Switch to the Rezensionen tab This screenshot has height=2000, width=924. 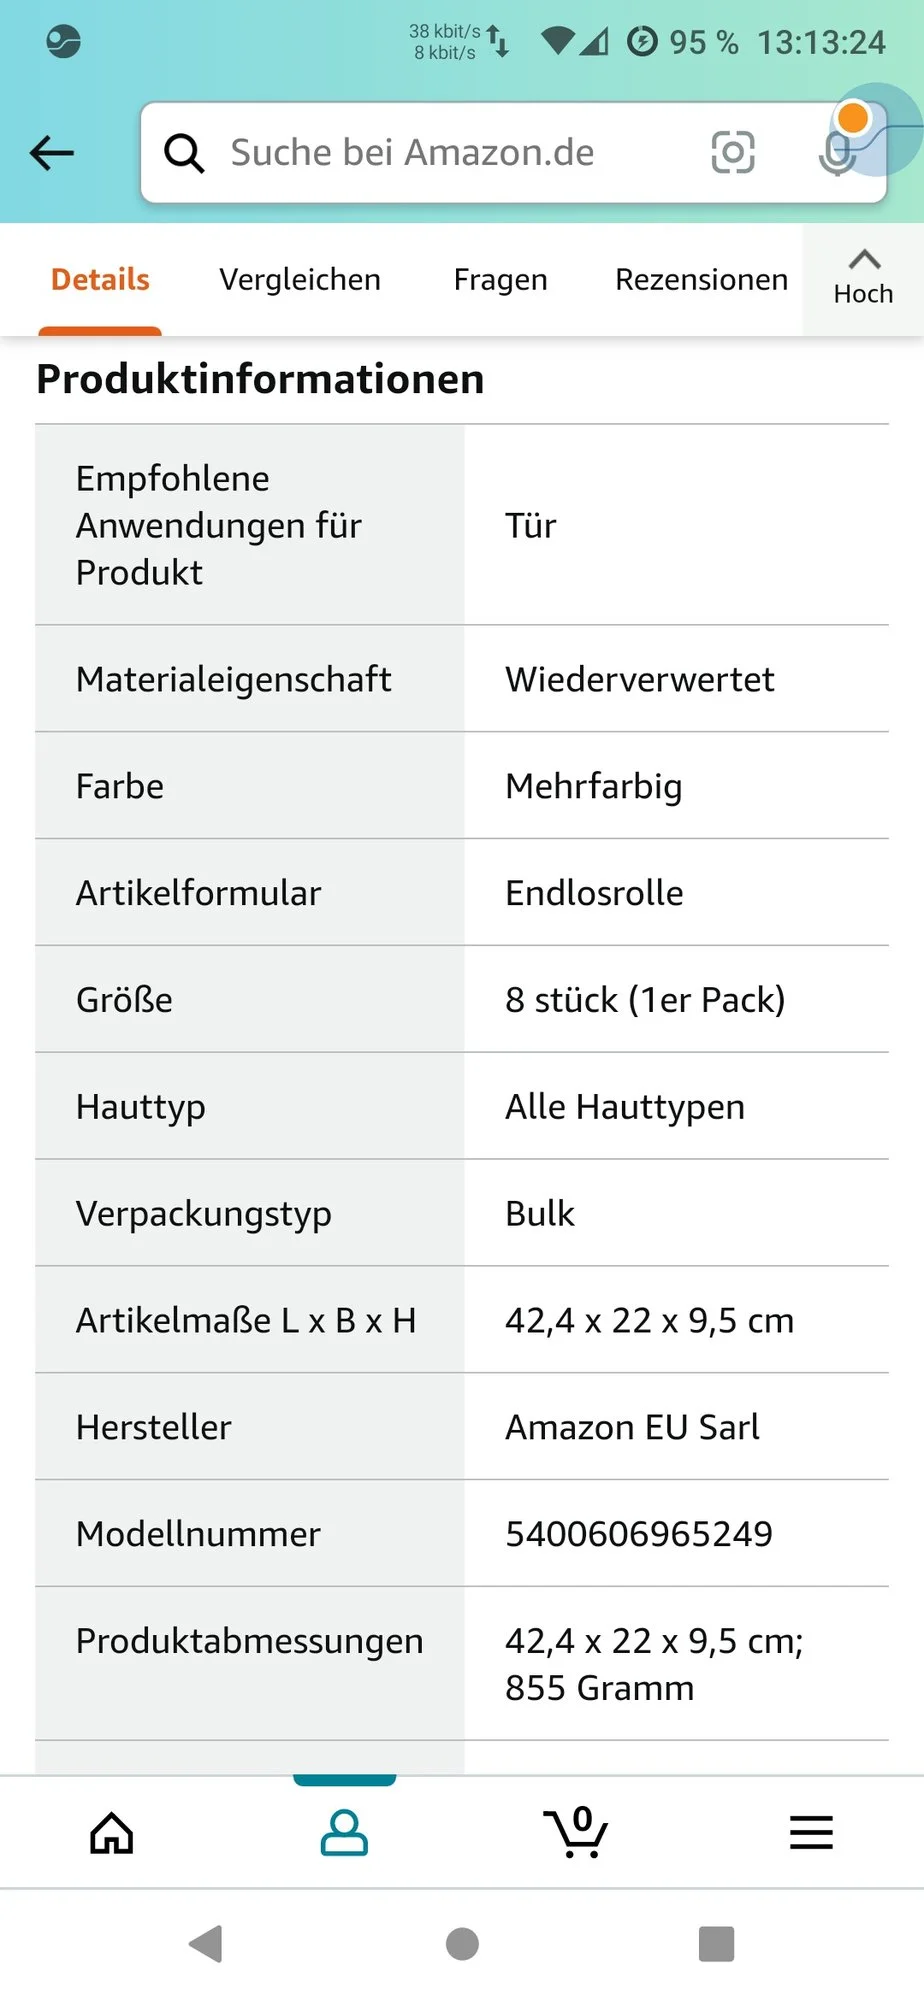coord(702,280)
